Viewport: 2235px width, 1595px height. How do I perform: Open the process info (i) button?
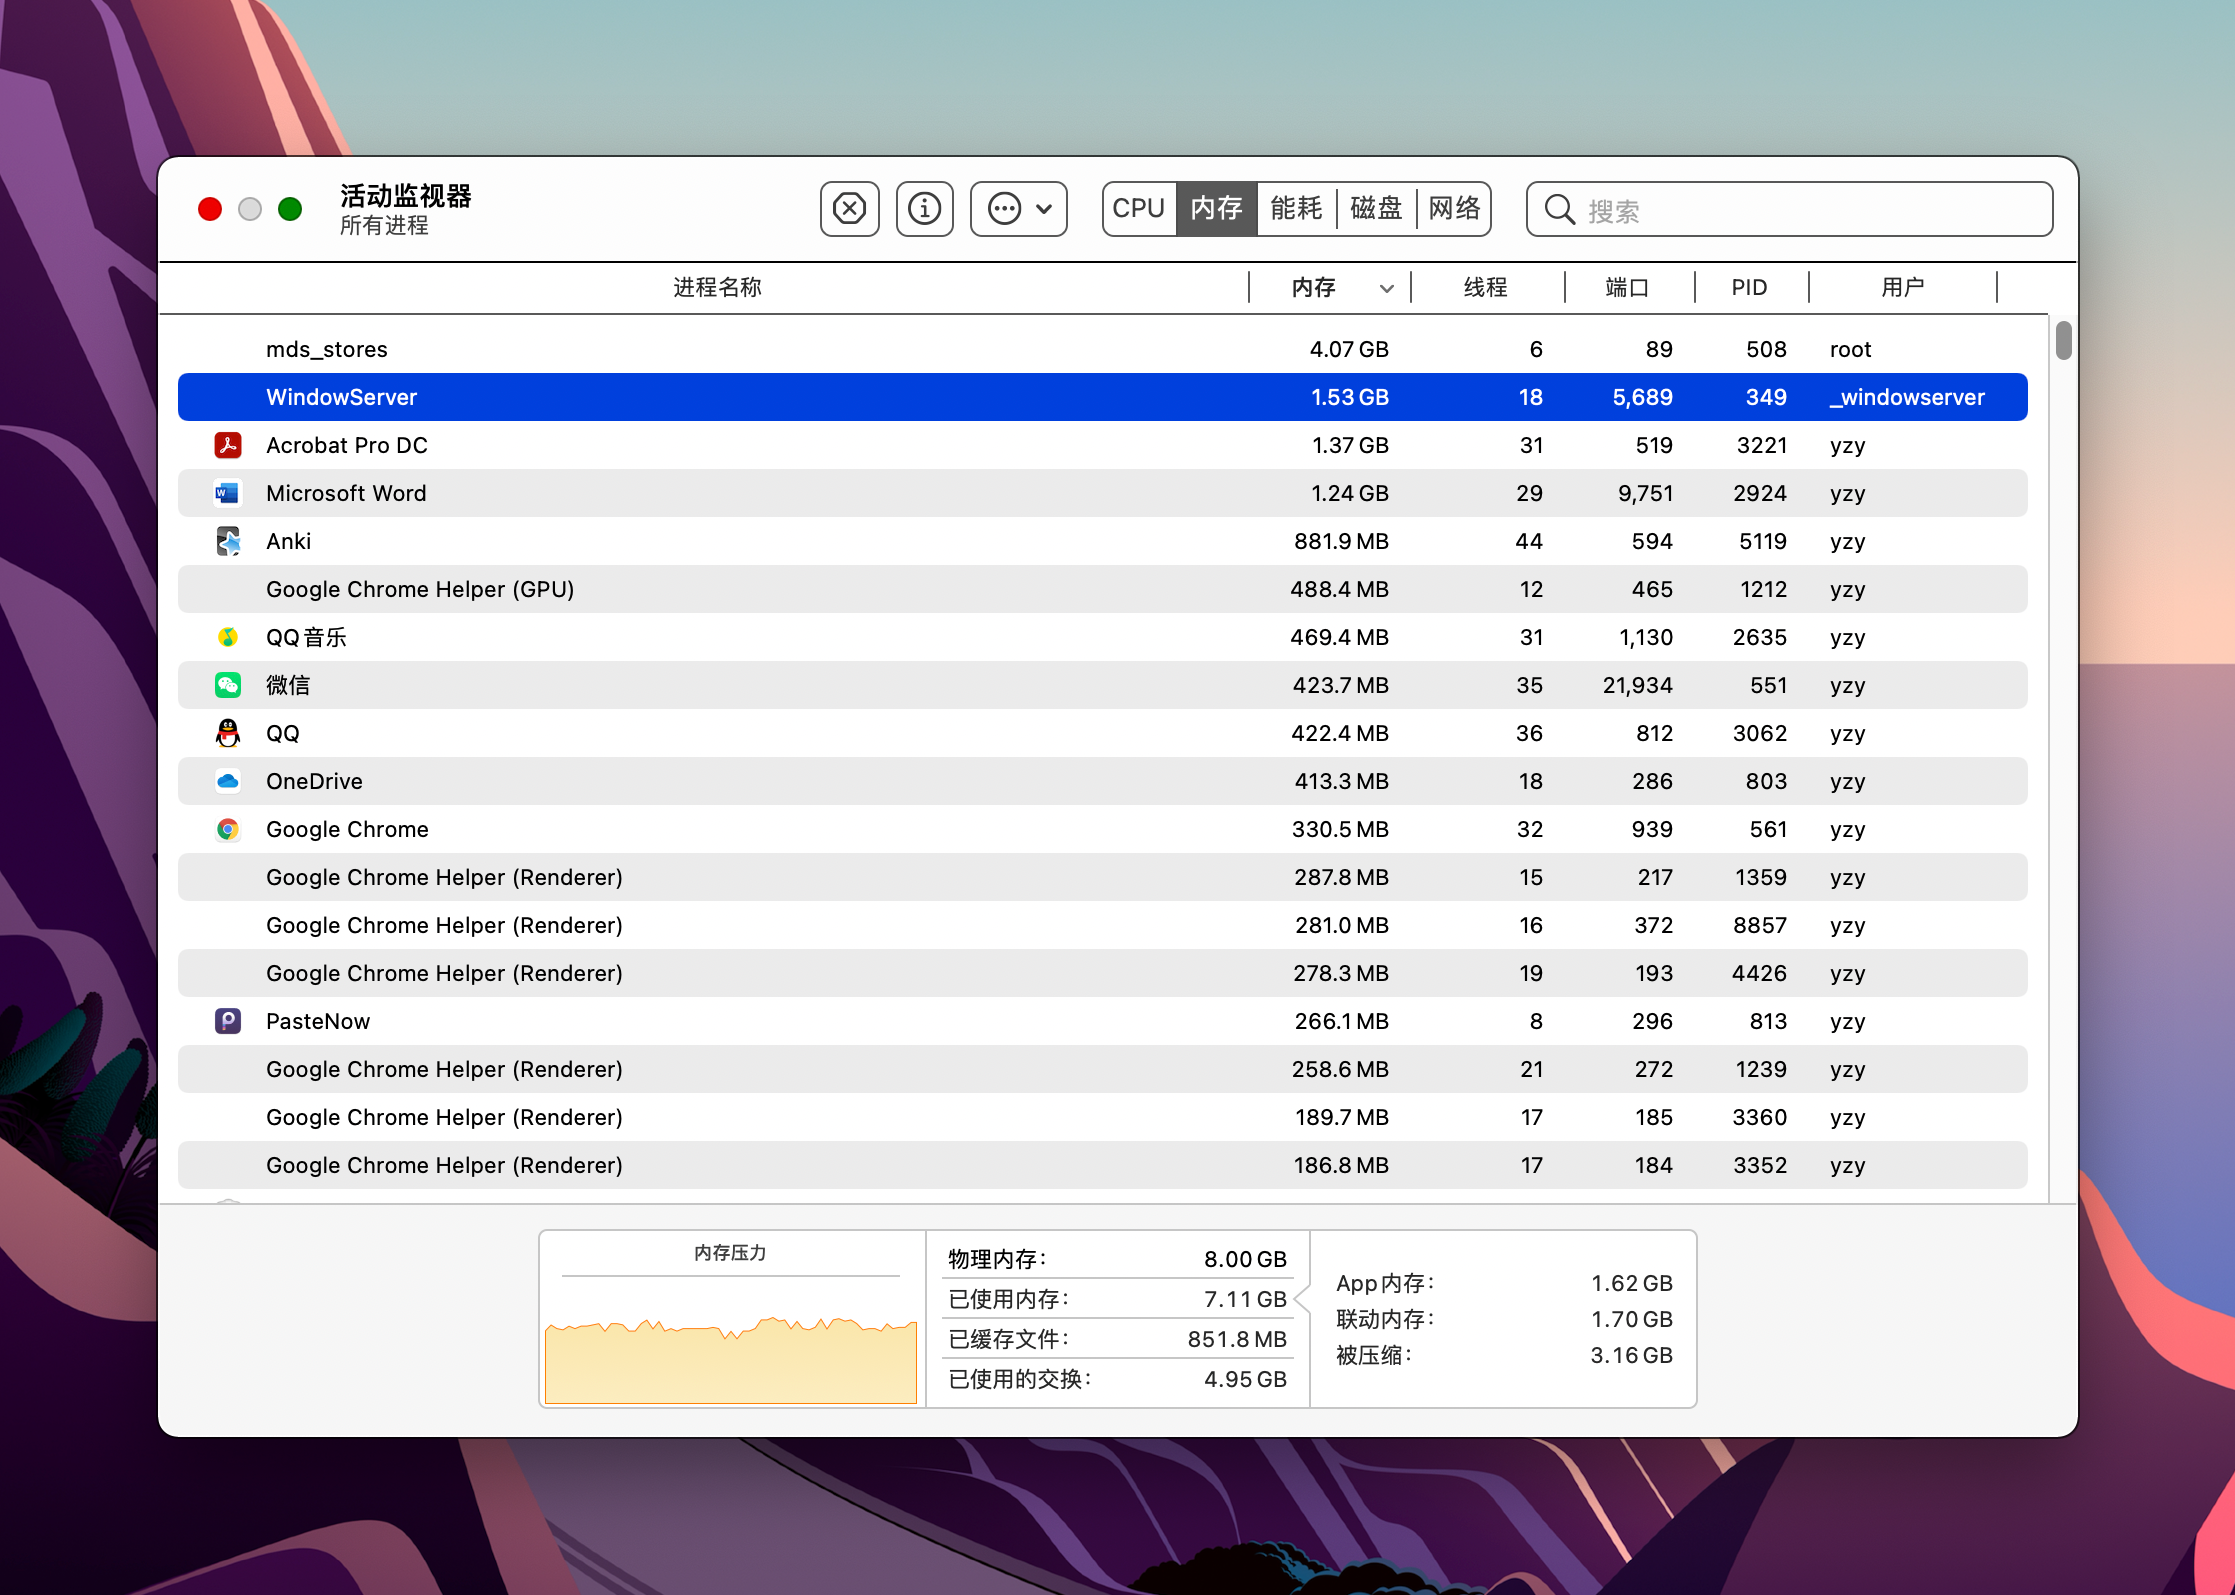[924, 209]
